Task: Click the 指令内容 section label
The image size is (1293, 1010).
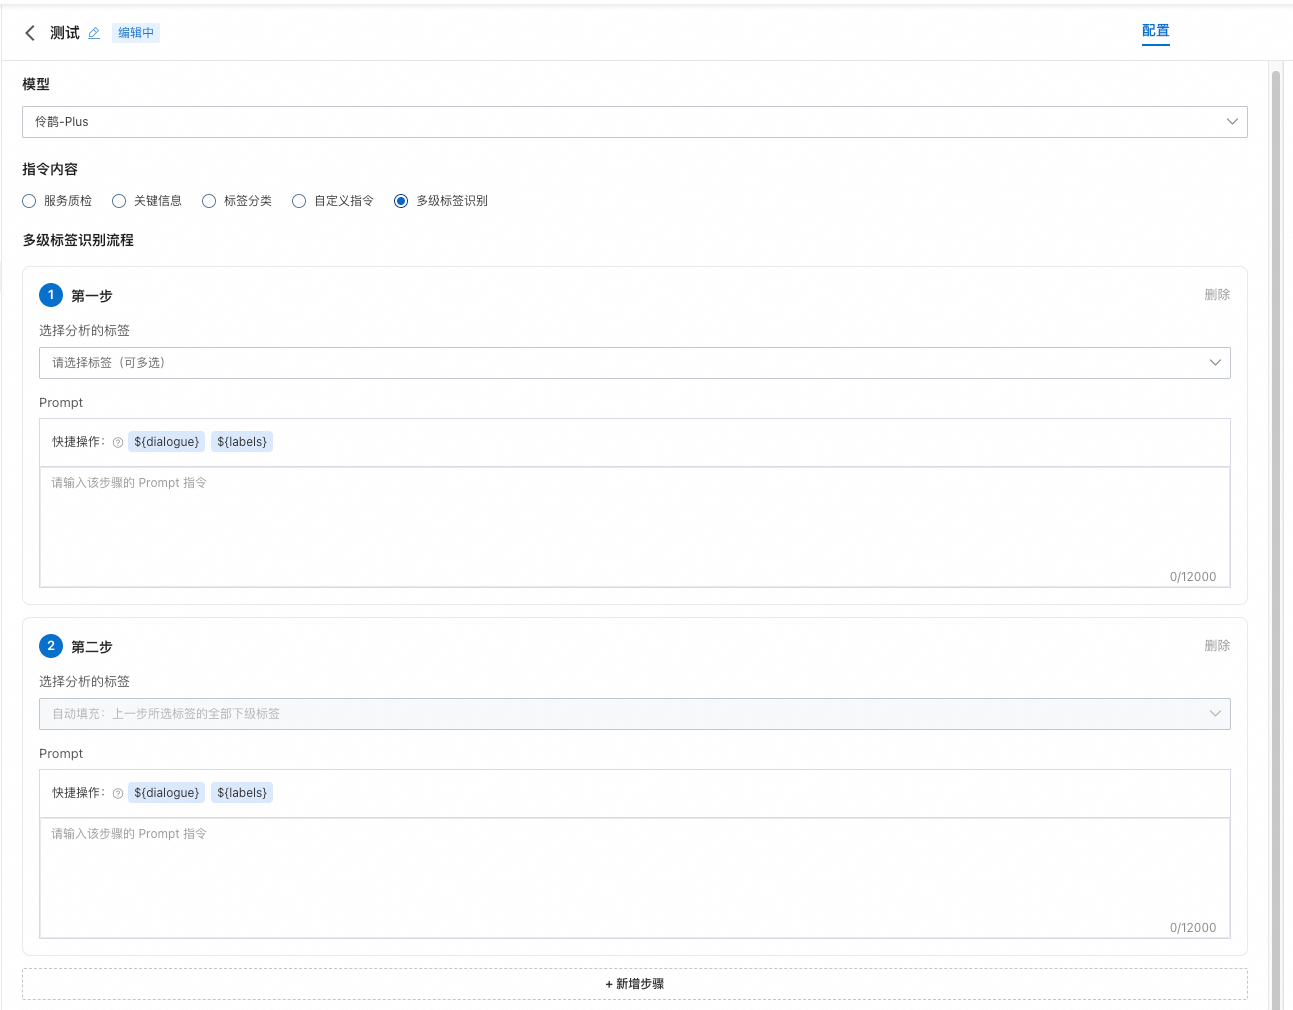Action: (x=50, y=169)
